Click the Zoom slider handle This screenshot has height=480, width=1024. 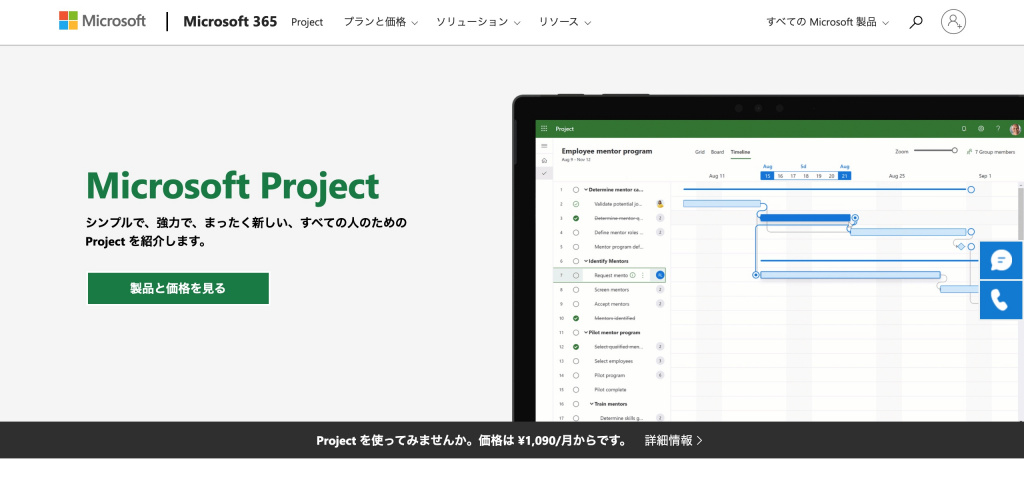pyautogui.click(x=954, y=150)
